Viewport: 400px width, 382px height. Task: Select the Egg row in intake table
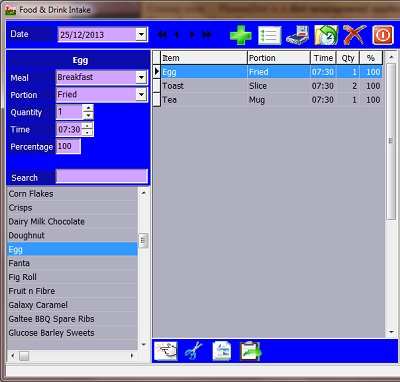pyautogui.click(x=271, y=72)
